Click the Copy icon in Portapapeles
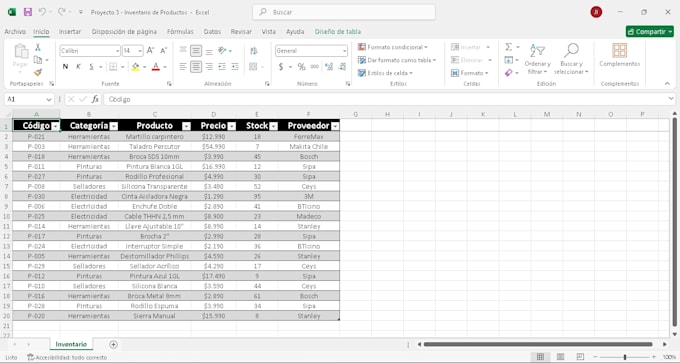The width and height of the screenshot is (680, 363). pyautogui.click(x=38, y=60)
